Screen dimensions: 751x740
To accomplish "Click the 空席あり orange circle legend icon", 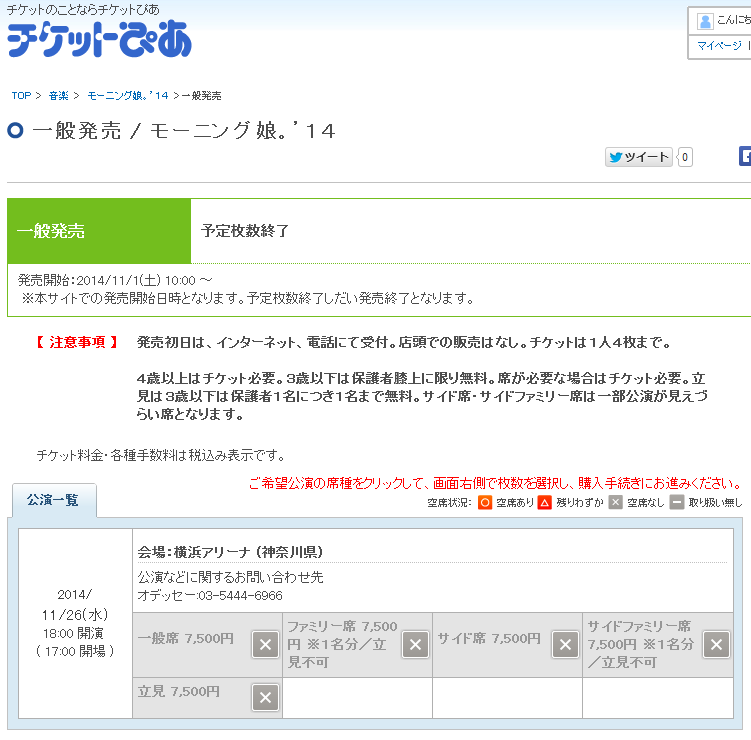I will point(485,502).
